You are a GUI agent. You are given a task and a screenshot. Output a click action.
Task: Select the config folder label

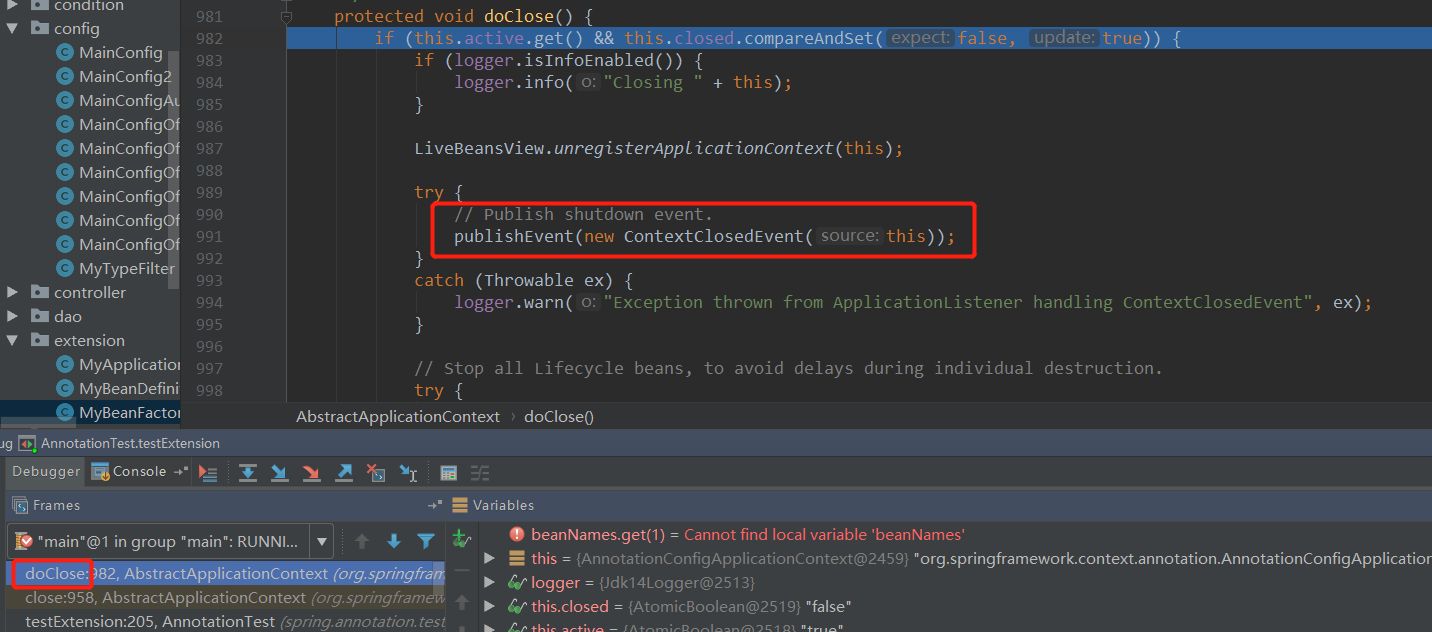point(77,28)
